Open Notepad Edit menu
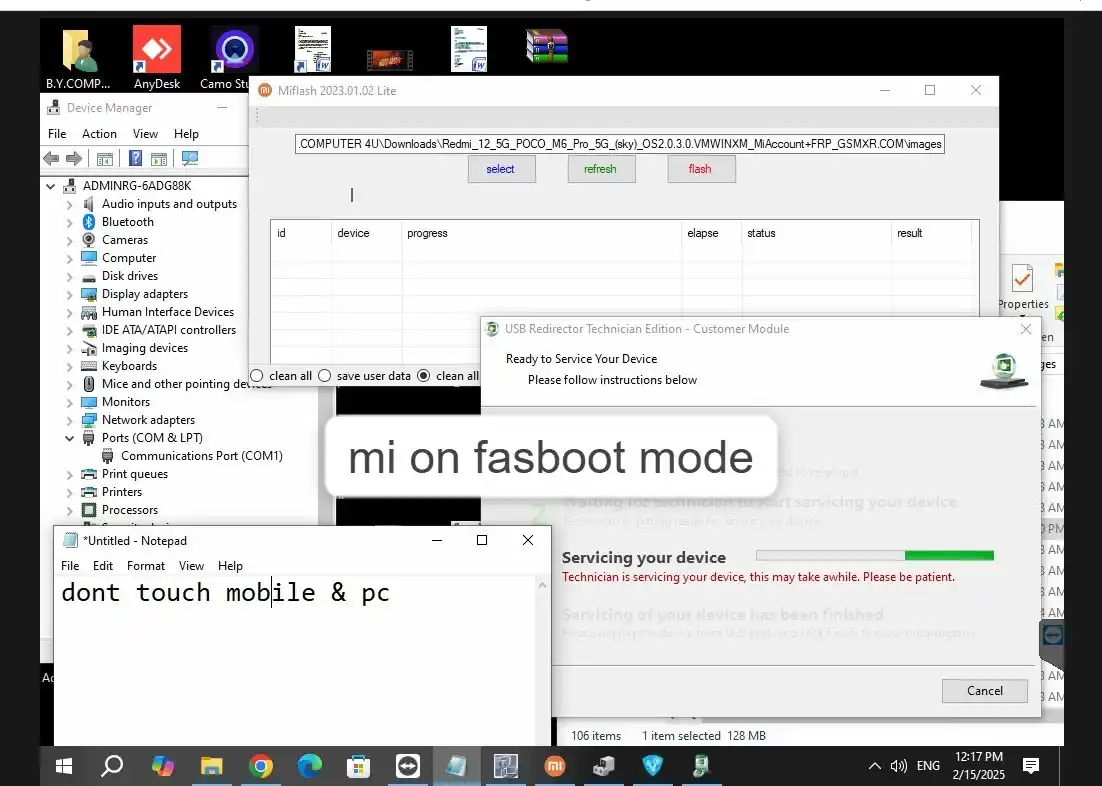The image size is (1102, 786). coord(103,566)
